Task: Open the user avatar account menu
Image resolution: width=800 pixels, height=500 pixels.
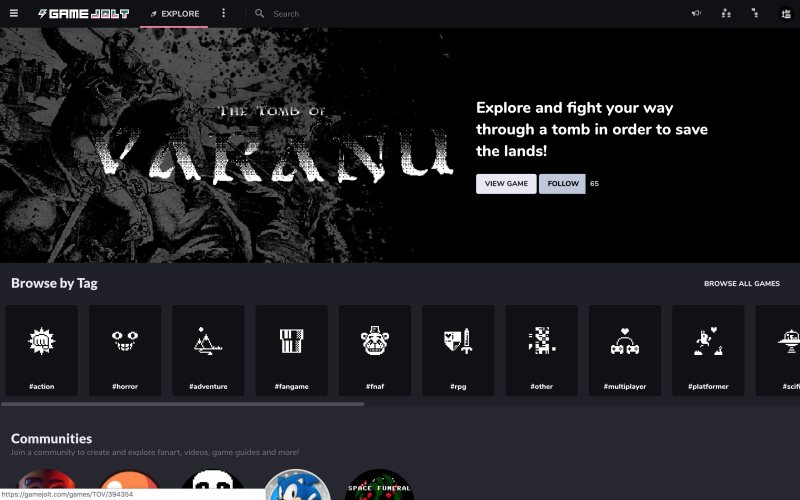Action: pyautogui.click(x=786, y=14)
